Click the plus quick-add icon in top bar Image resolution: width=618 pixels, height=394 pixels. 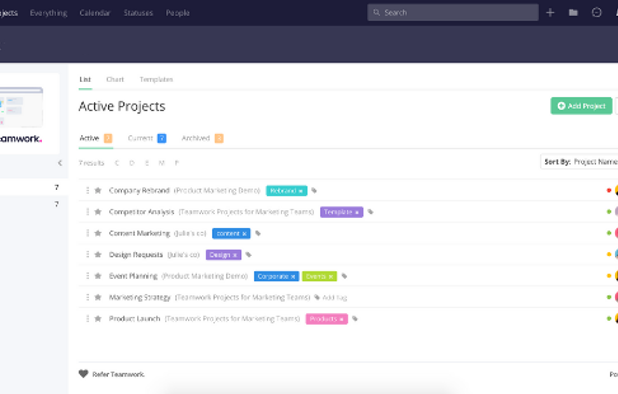tap(550, 13)
